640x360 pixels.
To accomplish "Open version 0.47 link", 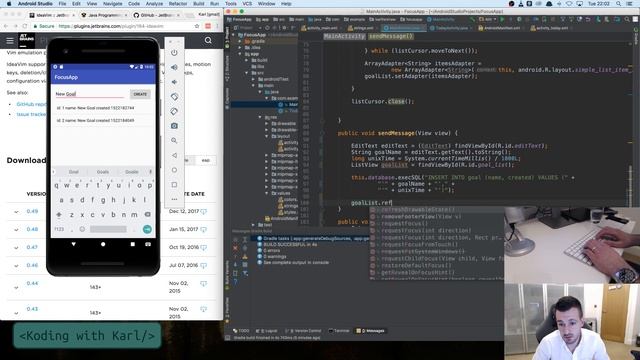I will (32, 247).
